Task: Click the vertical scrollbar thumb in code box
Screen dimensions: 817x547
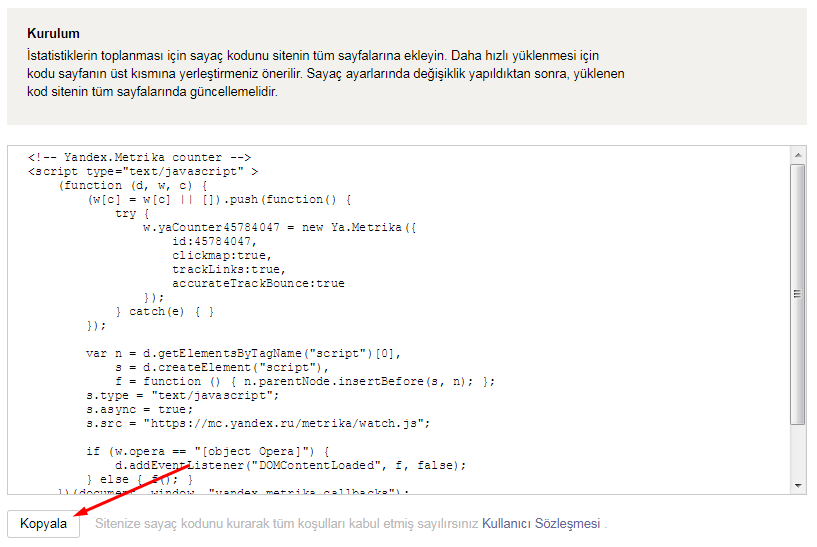Action: click(x=798, y=294)
